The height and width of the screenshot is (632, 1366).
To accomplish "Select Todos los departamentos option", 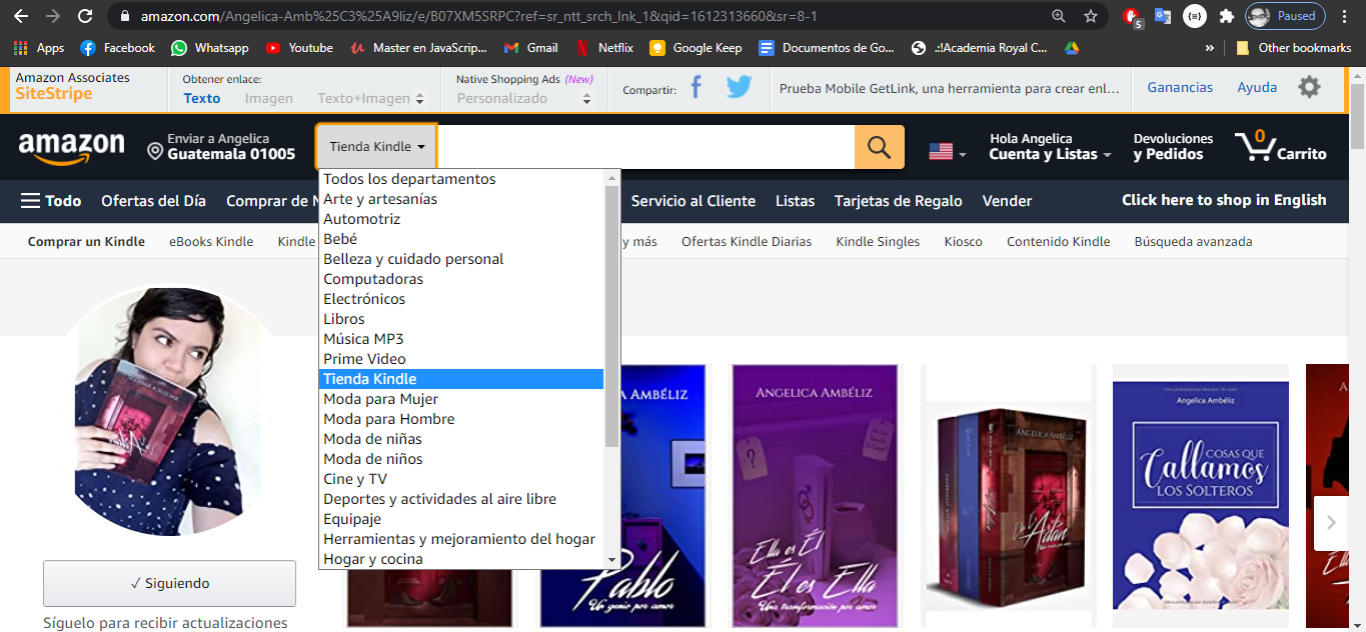I will coord(461,179).
